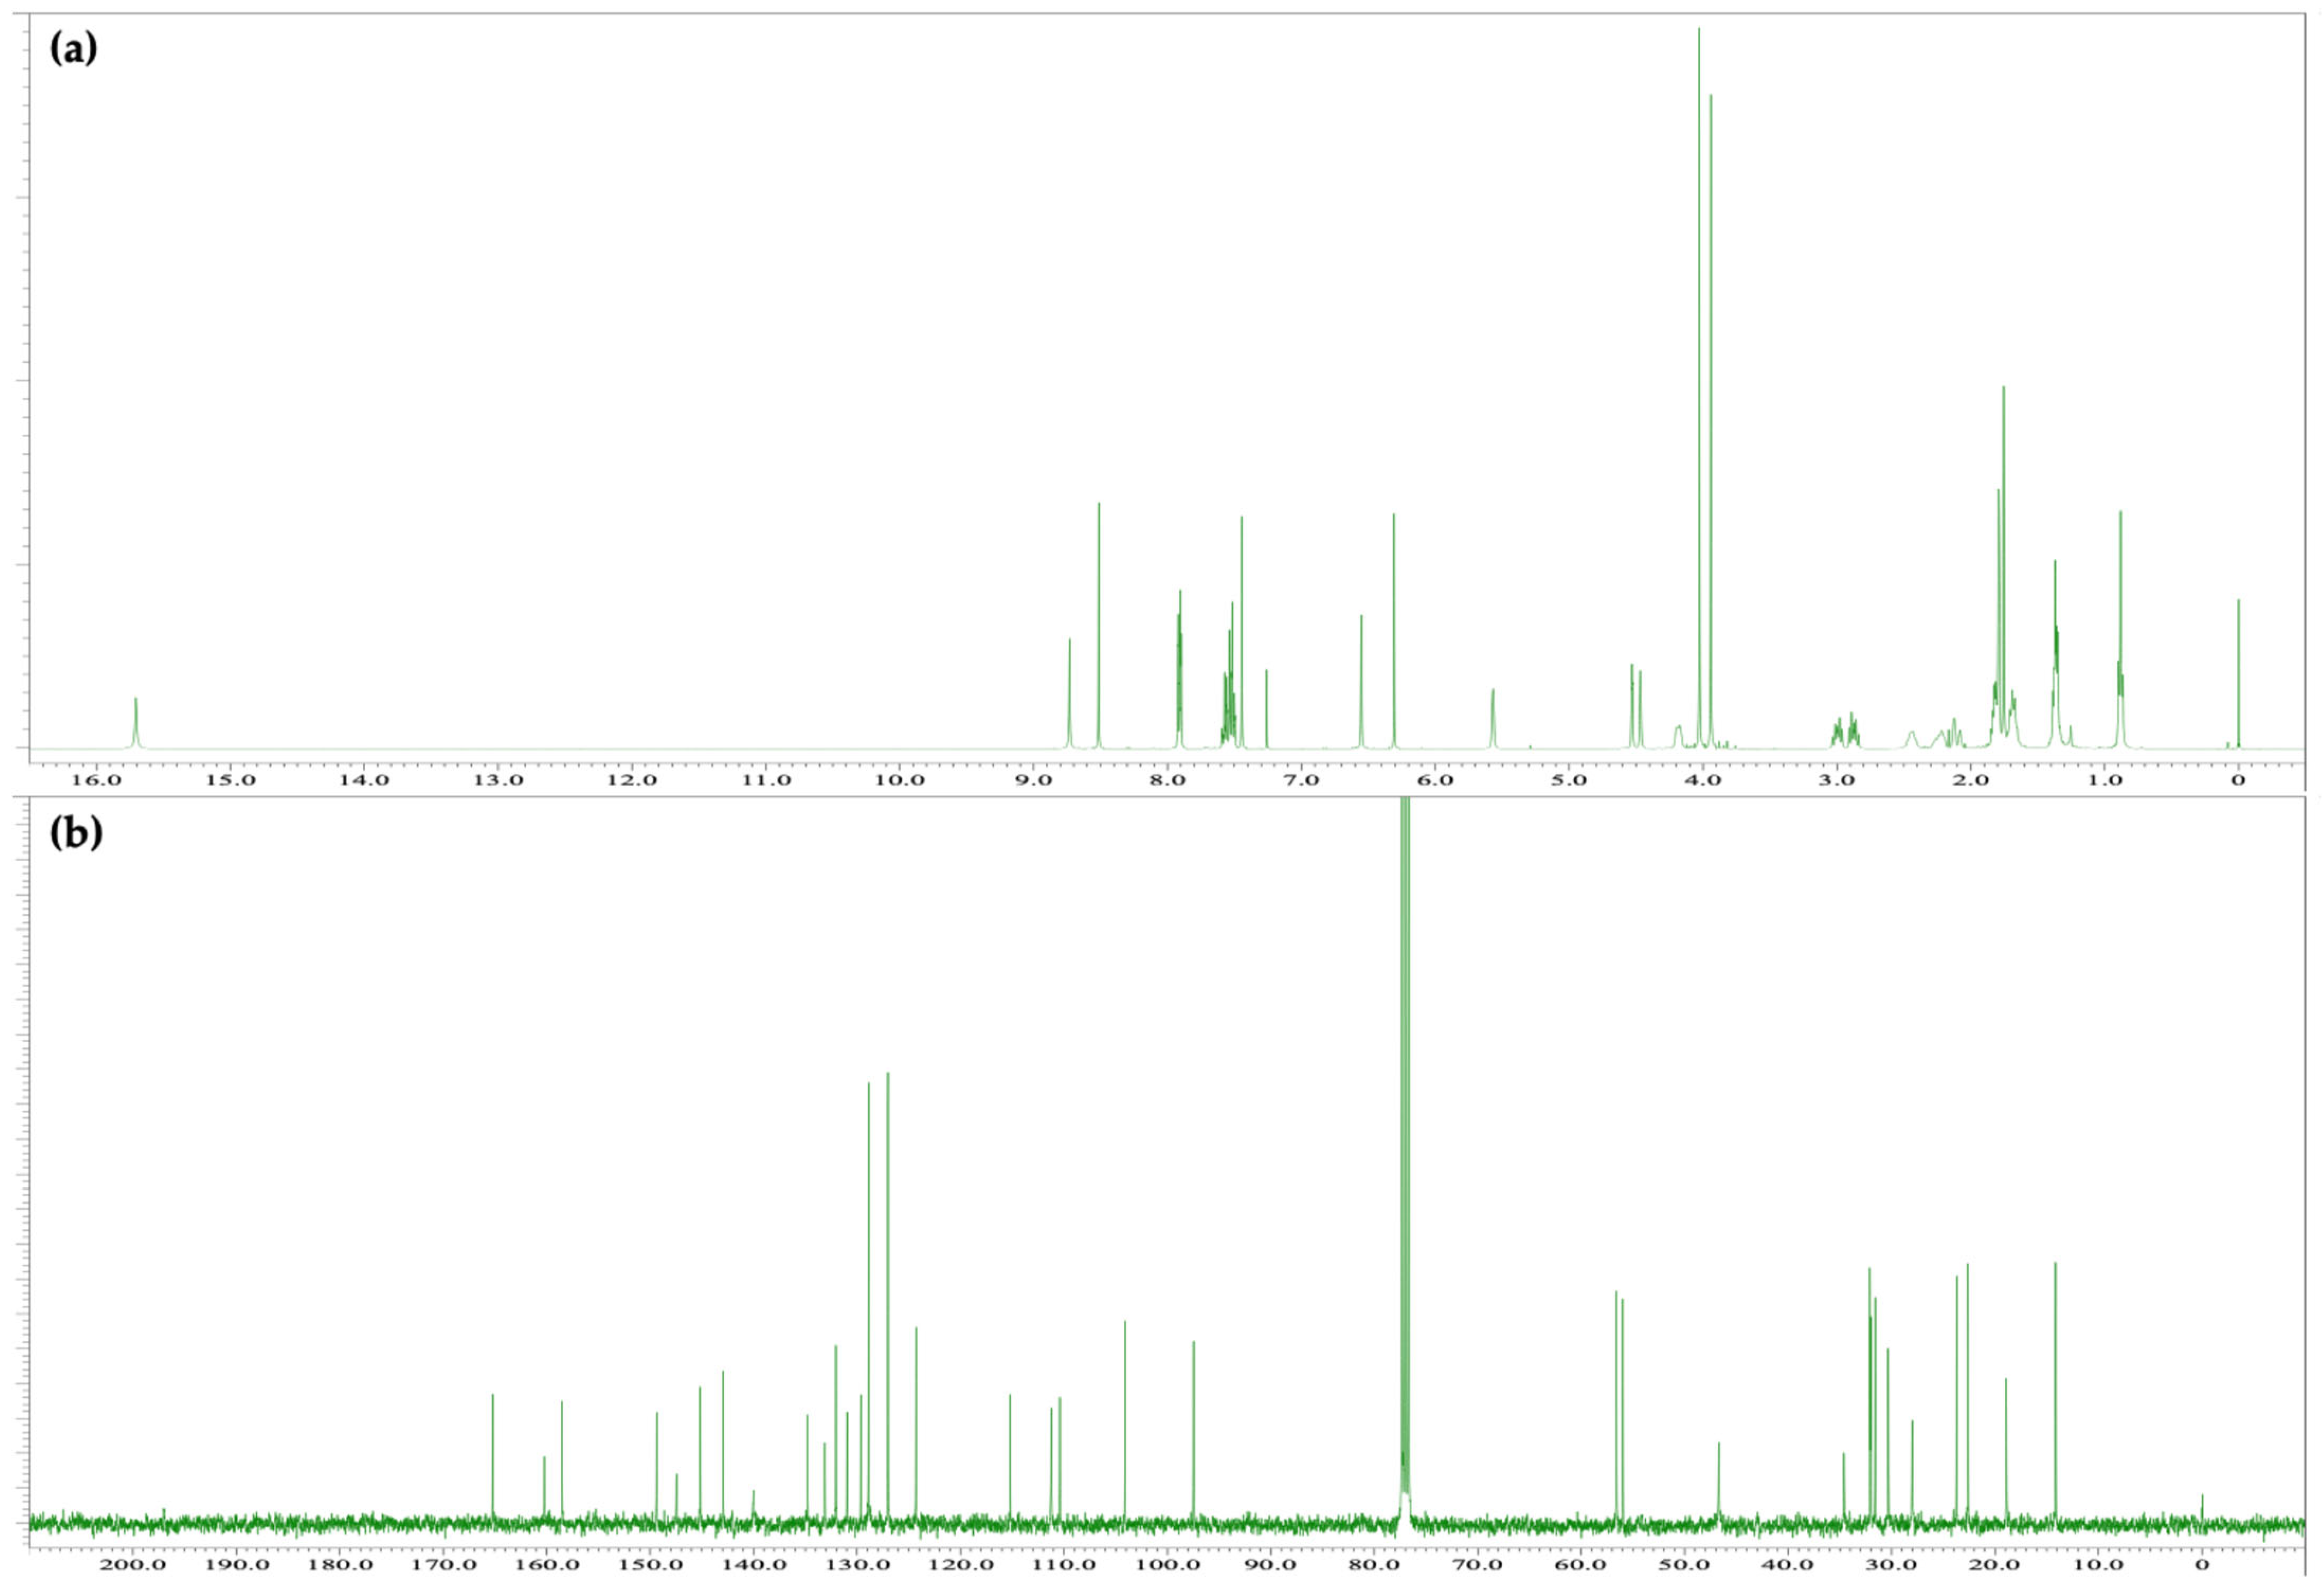This screenshot has width=2324, height=1593.
Task: Select the carbon peak near 165 ppm
Action: coord(493,1458)
